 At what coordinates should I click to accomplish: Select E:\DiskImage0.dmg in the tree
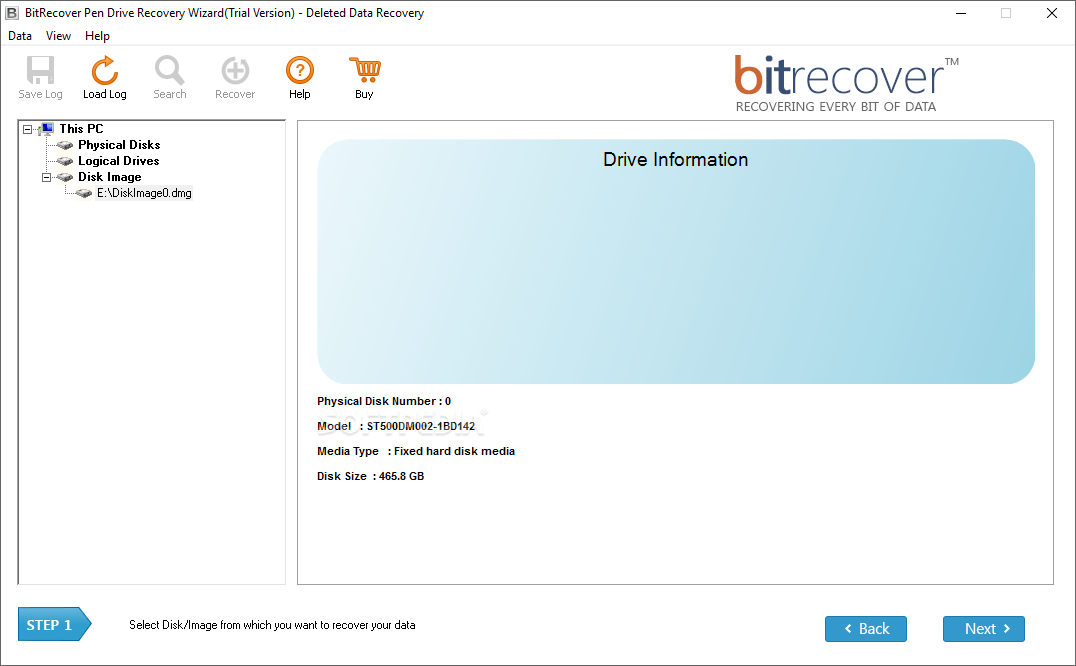(x=144, y=193)
